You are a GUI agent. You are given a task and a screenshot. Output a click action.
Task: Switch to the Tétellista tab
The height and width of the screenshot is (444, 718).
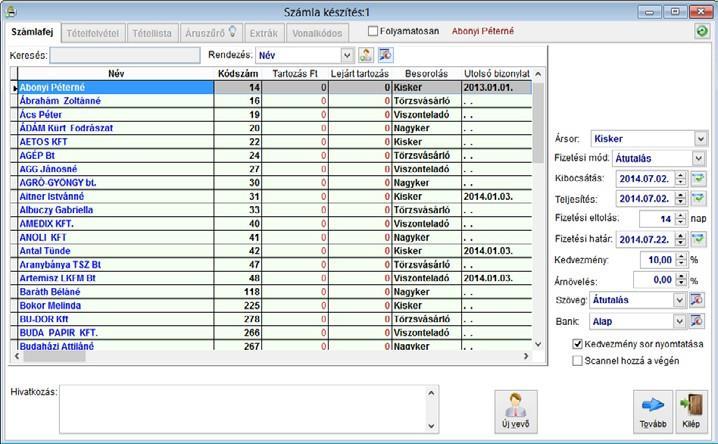click(152, 33)
